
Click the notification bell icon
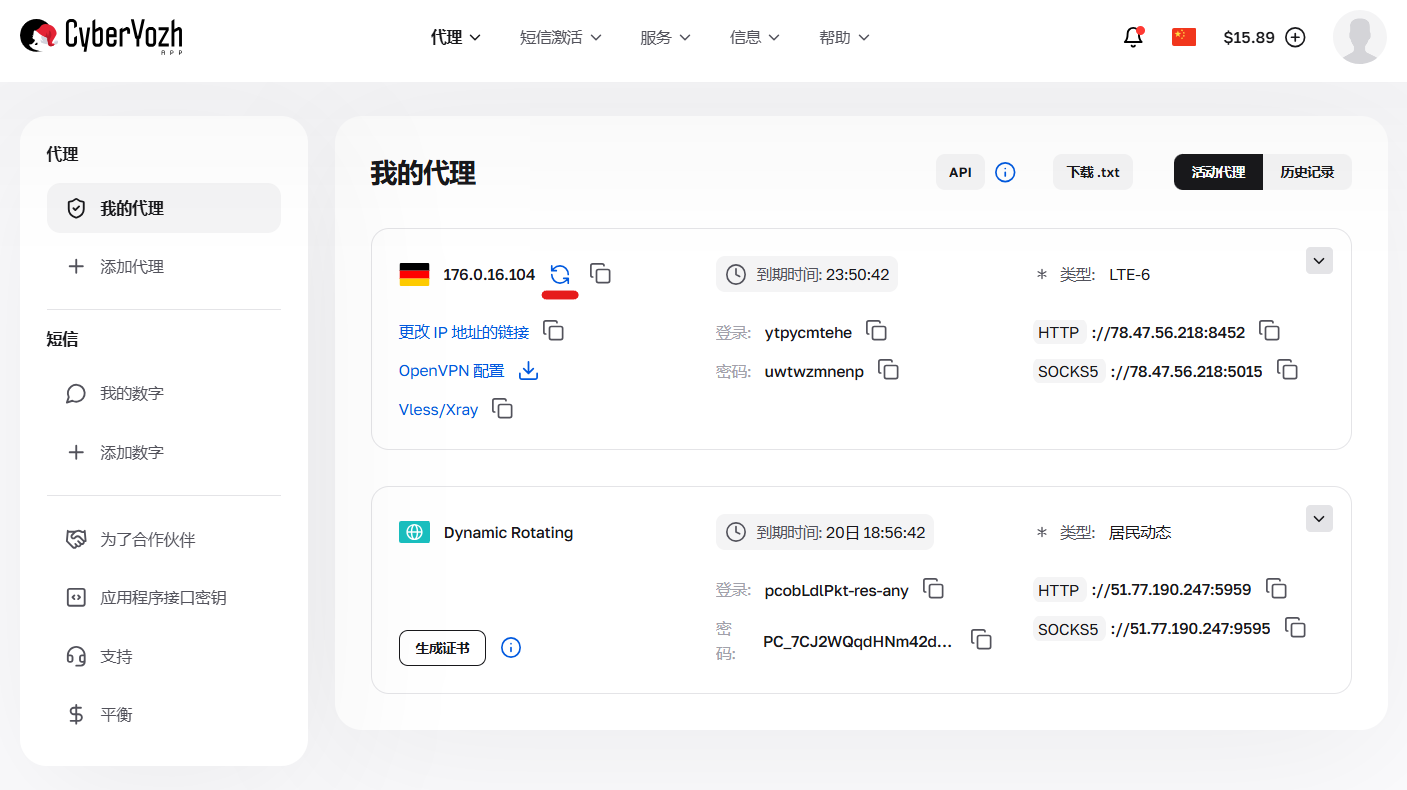[x=1133, y=36]
